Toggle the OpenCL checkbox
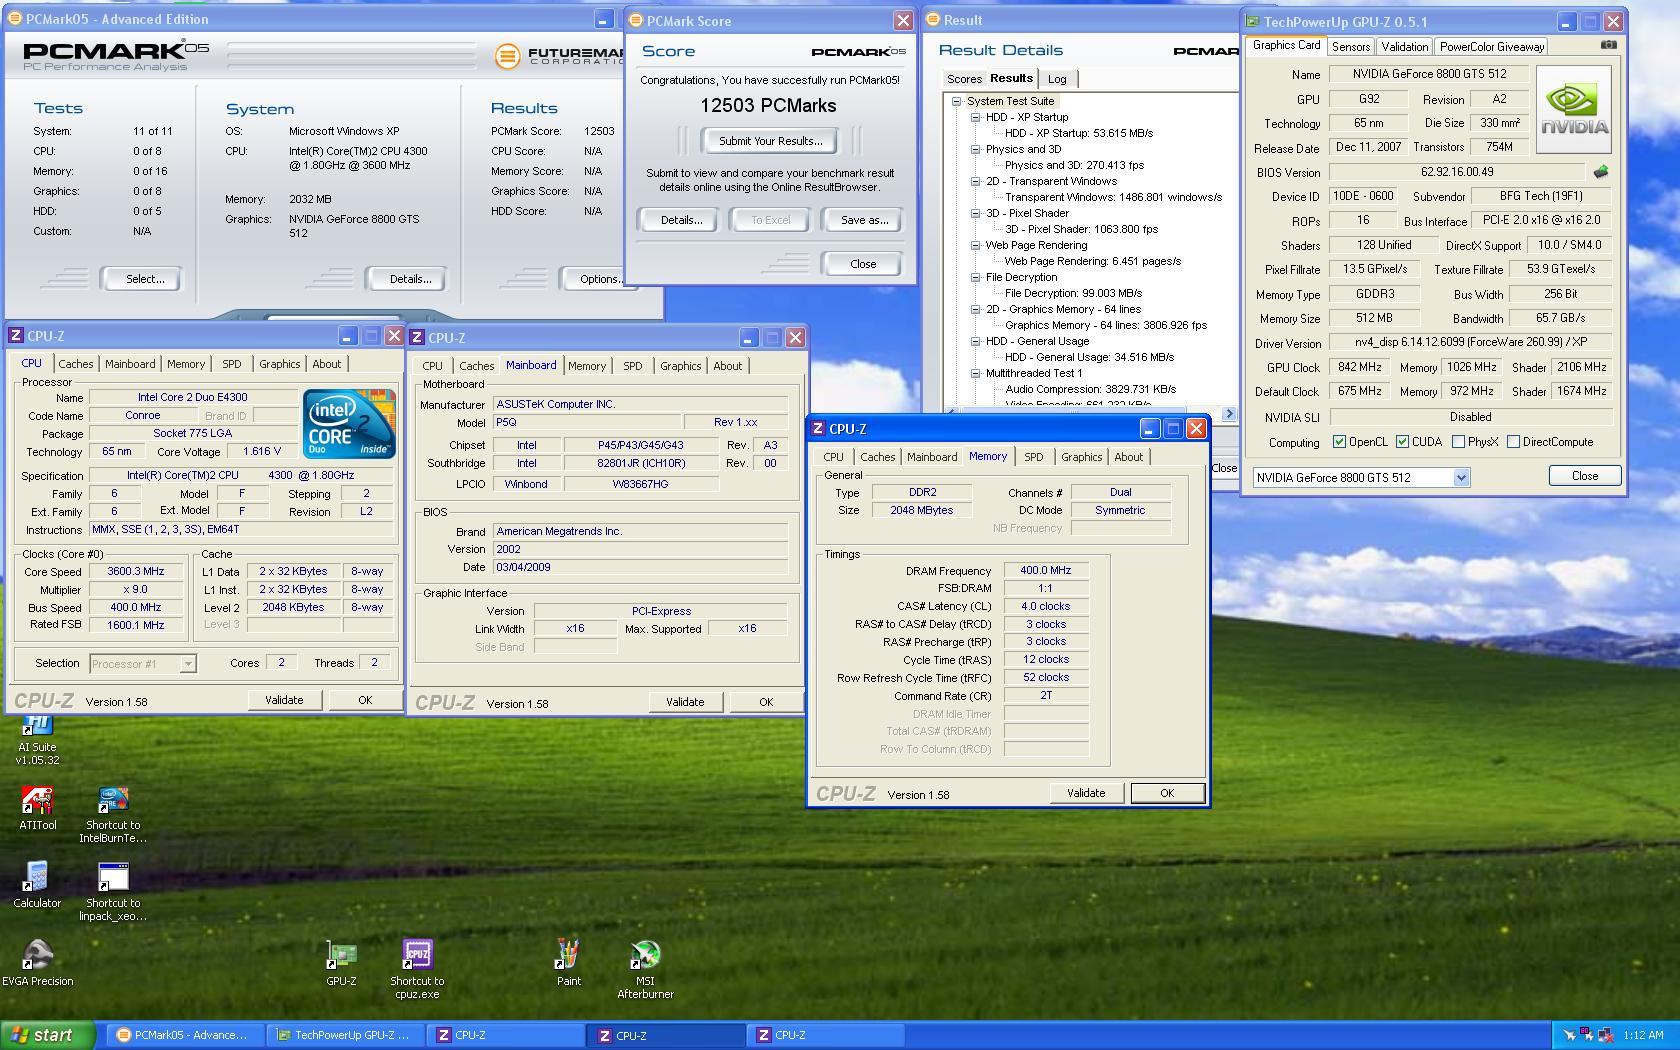 tap(1339, 442)
